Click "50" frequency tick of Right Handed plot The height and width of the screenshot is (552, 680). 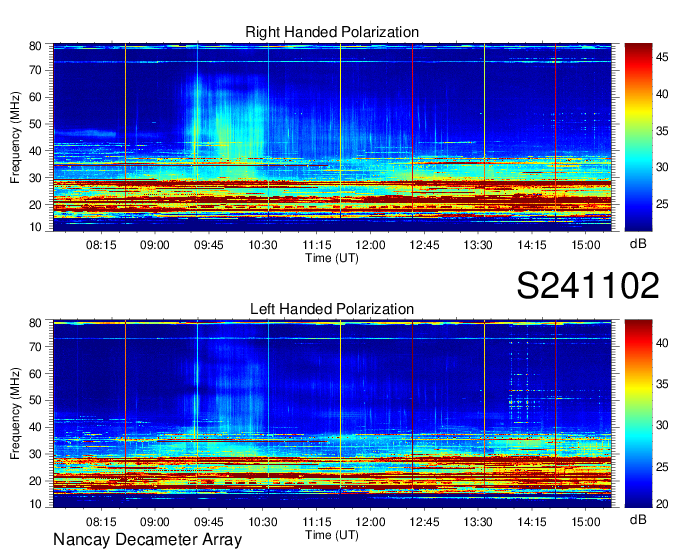click(35, 124)
